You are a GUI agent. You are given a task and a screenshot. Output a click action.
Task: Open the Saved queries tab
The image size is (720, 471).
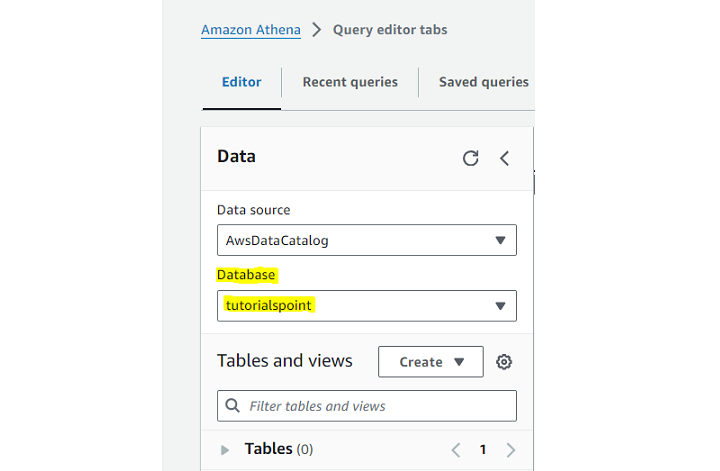(483, 82)
